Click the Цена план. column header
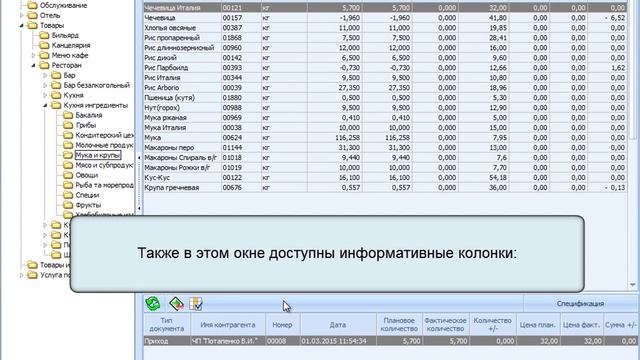The image size is (640, 360). [538, 324]
